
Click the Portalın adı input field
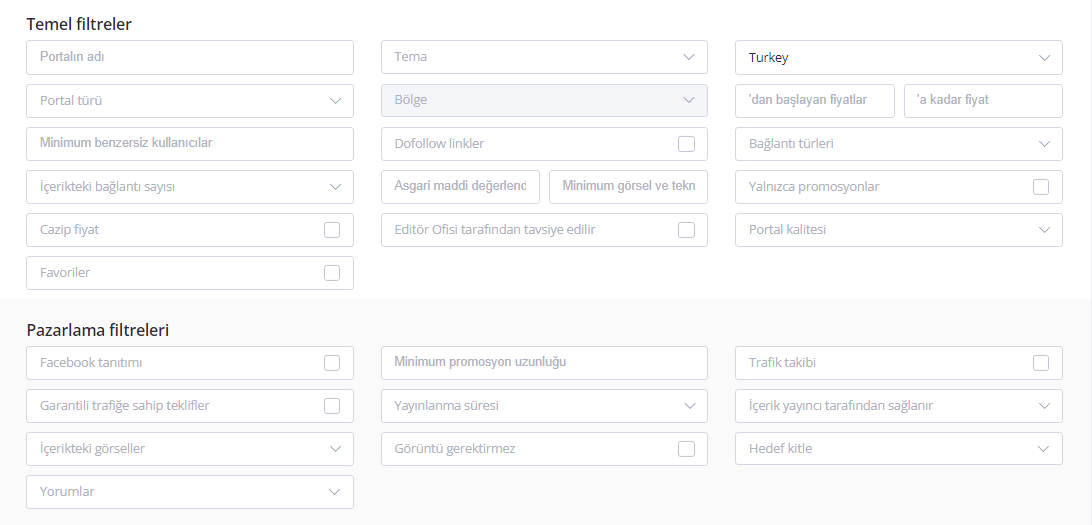(x=189, y=57)
